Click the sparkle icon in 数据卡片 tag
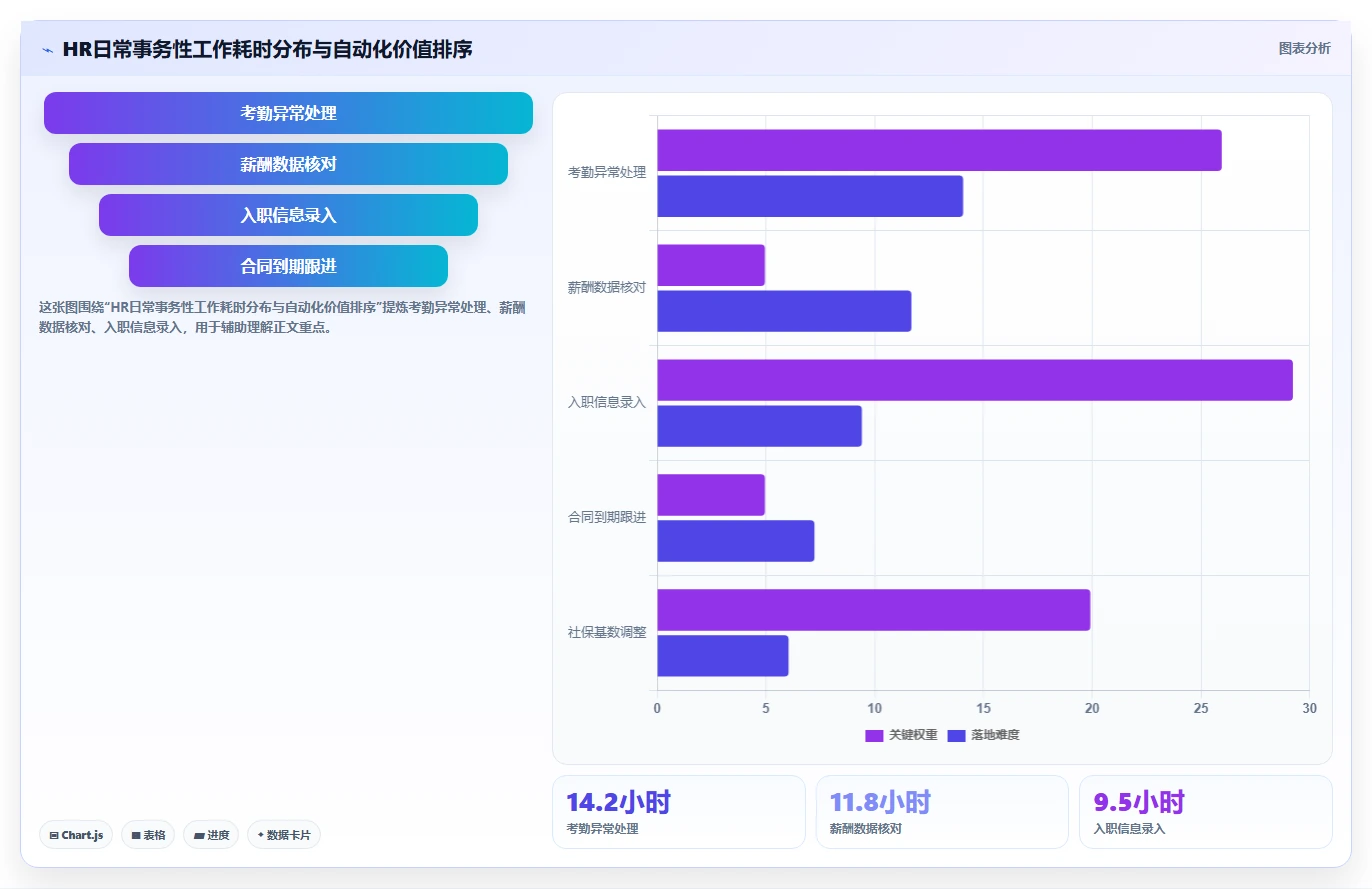This screenshot has height=889, width=1372. (x=260, y=834)
